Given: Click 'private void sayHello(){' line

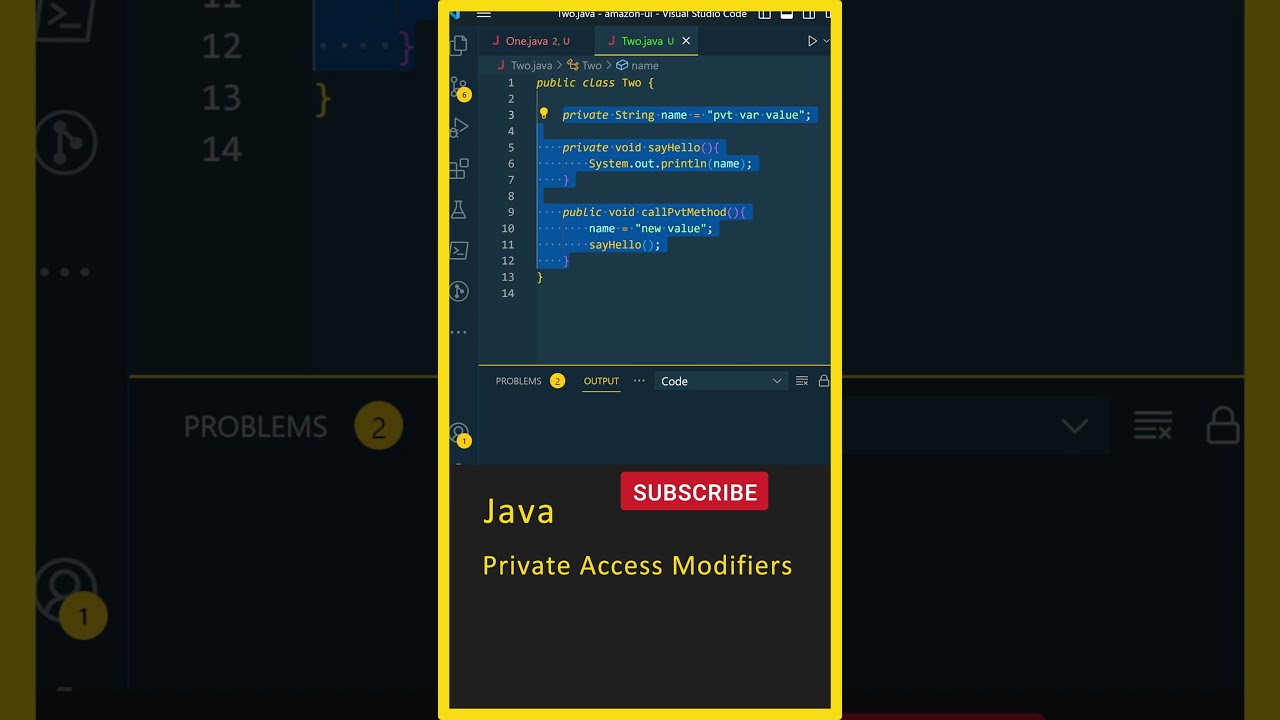Looking at the screenshot, I should 641,147.
